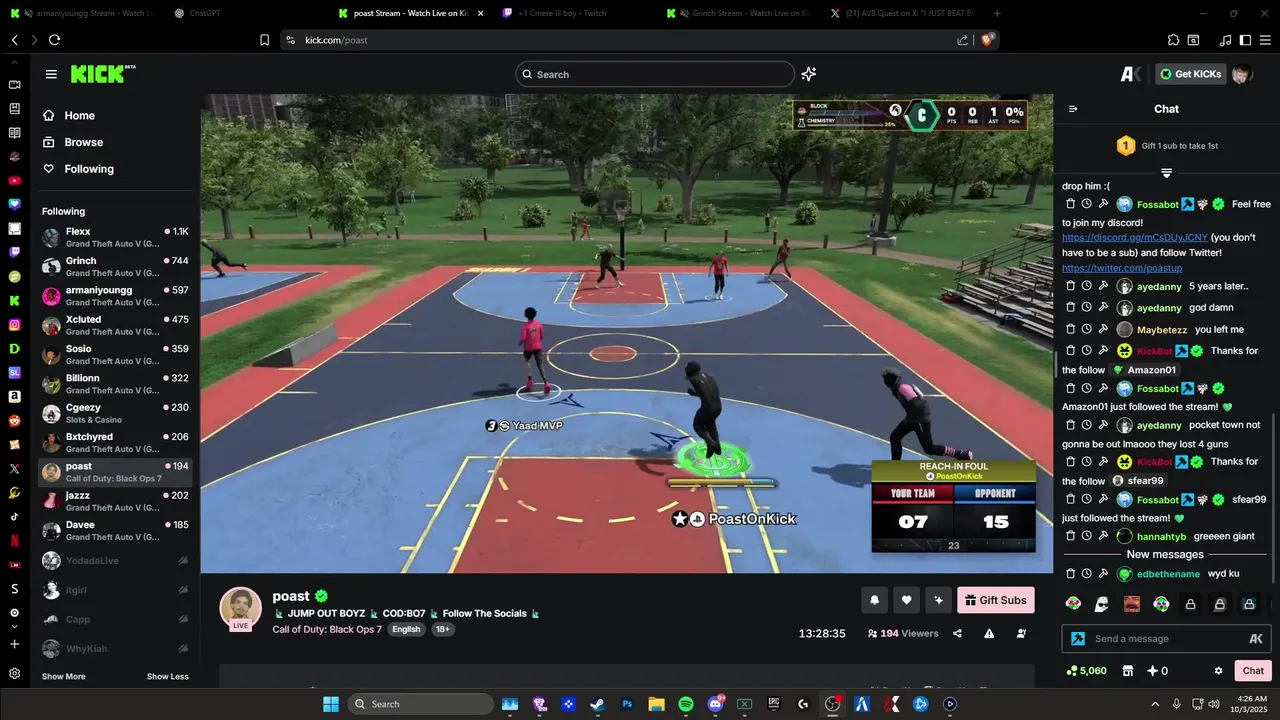Viewport: 1280px width, 720px height.
Task: Click the 5,060 channel points balance
Action: point(1086,671)
